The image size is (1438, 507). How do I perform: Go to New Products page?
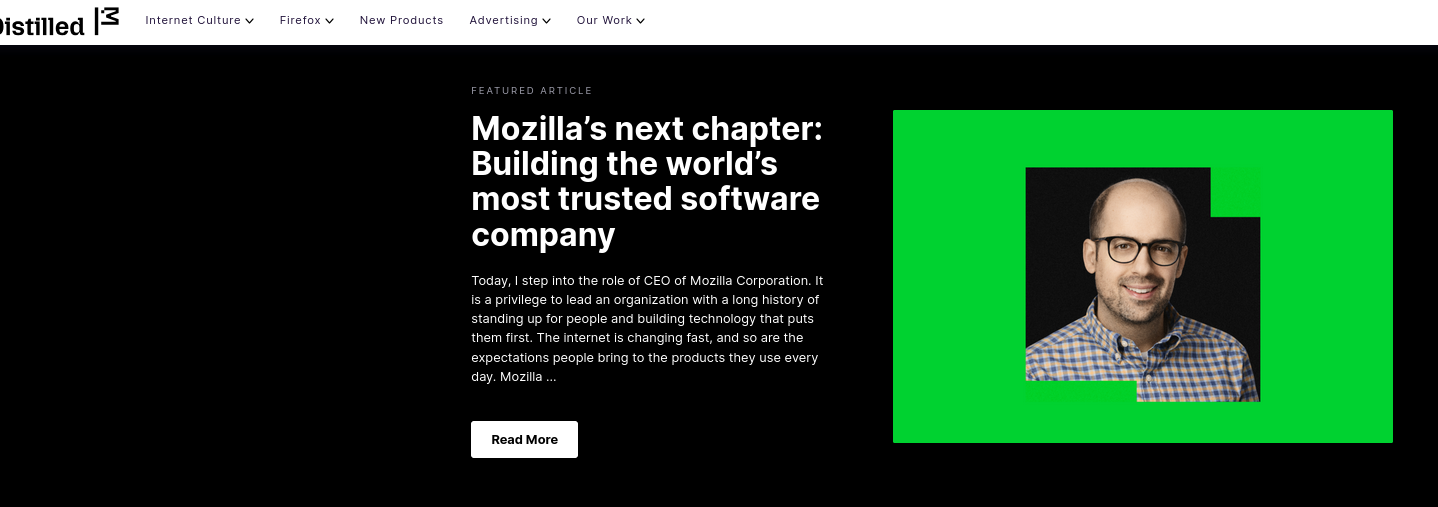point(401,20)
